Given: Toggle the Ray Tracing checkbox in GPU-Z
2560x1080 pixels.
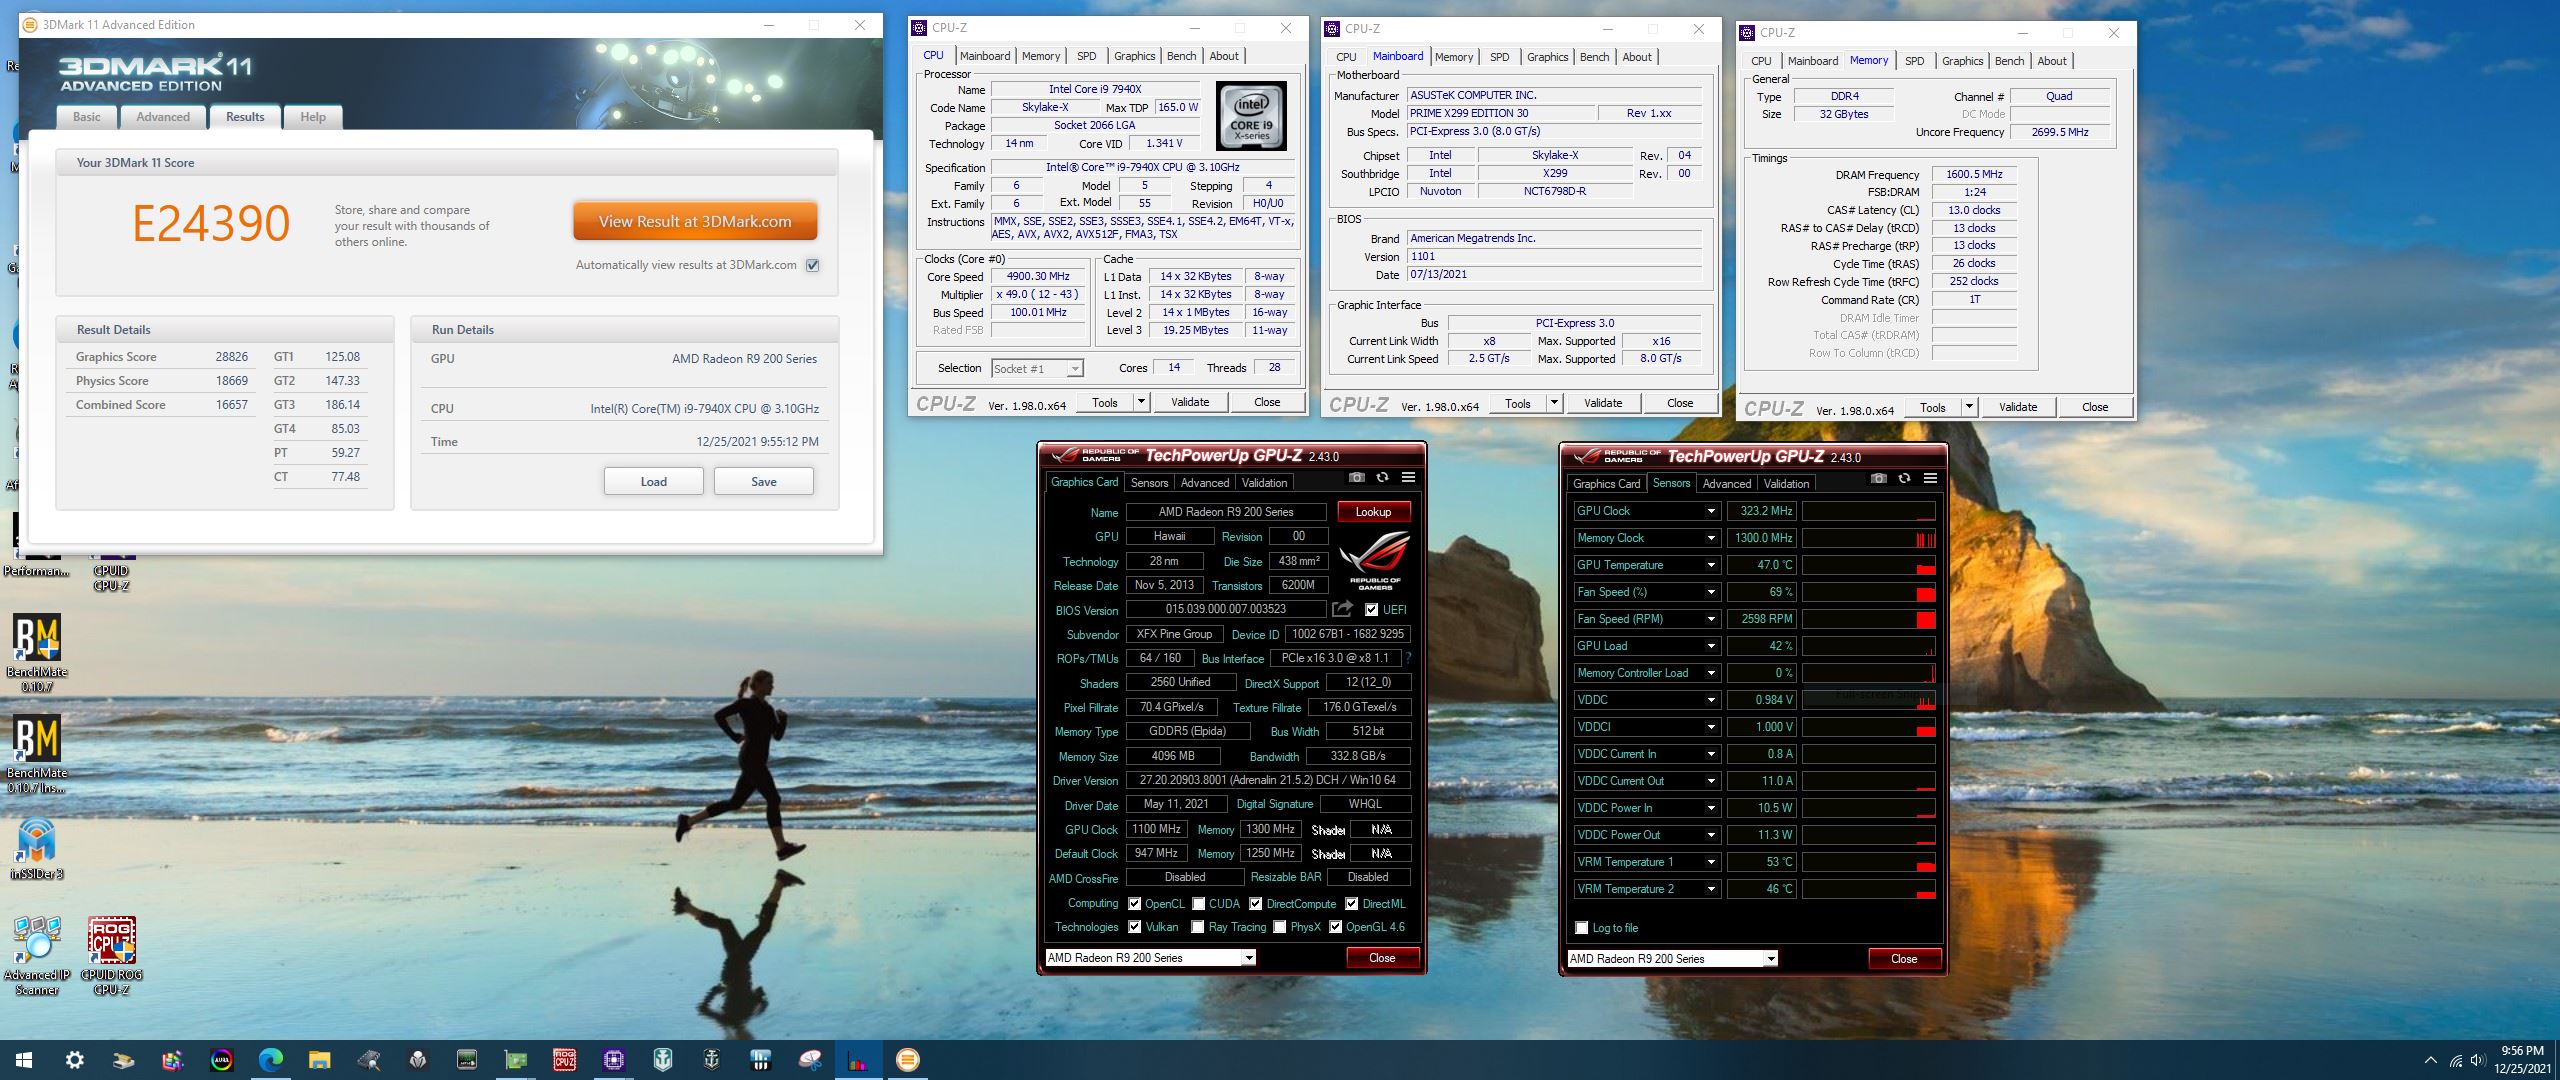Looking at the screenshot, I should (1198, 927).
